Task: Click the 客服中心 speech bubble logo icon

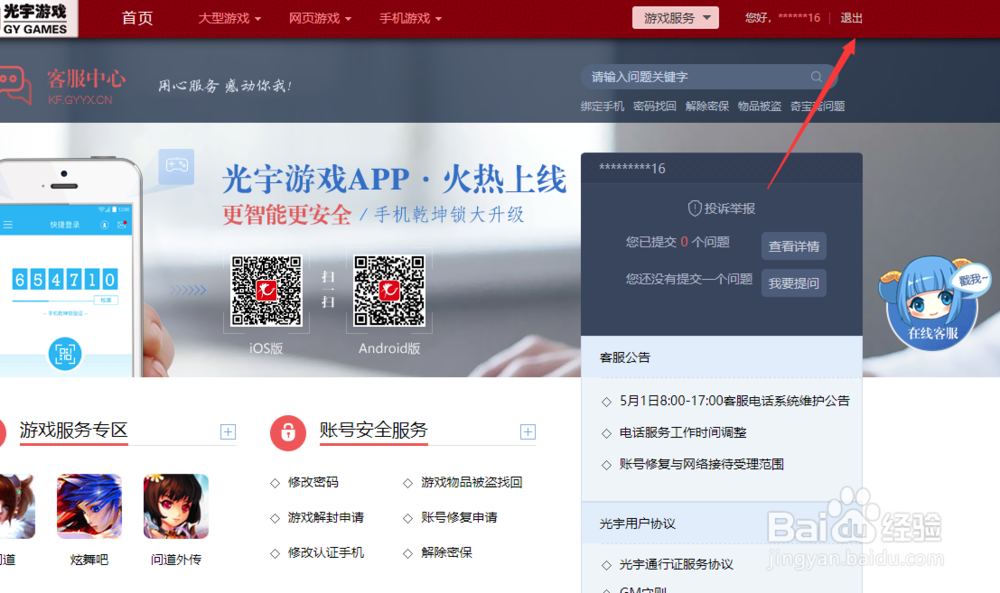Action: [15, 84]
